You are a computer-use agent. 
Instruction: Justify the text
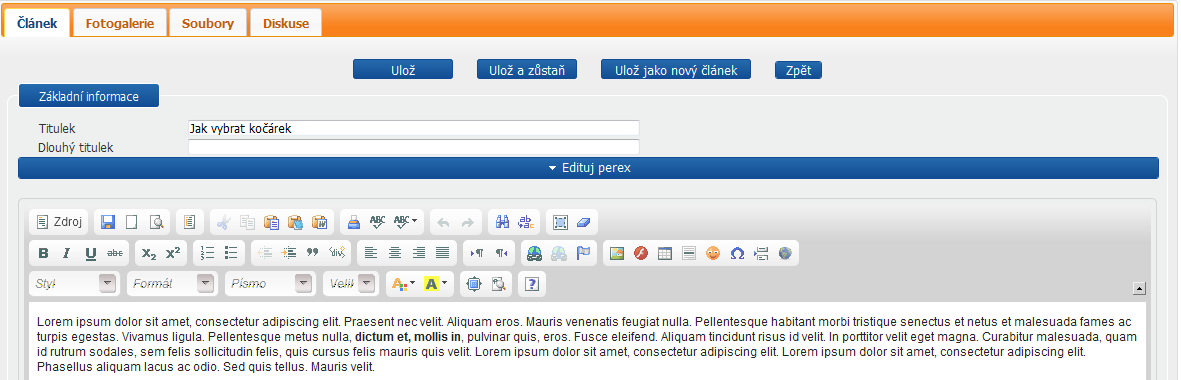[x=443, y=254]
